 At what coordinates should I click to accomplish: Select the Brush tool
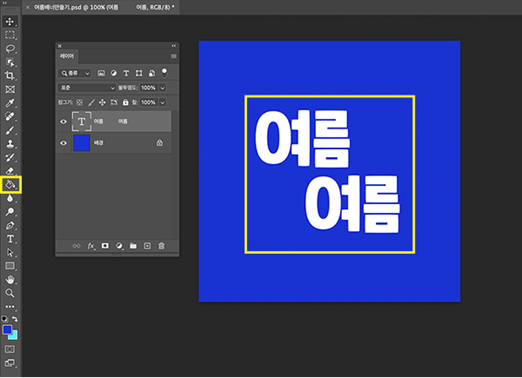click(10, 130)
